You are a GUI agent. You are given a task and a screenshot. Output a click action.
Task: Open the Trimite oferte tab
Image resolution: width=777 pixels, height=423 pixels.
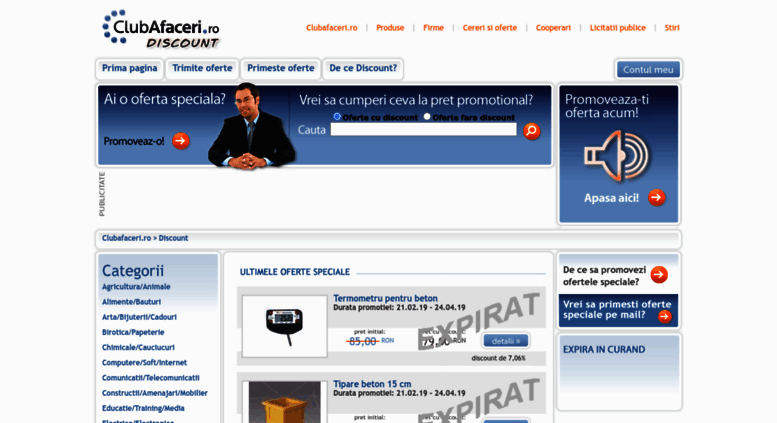coord(202,68)
